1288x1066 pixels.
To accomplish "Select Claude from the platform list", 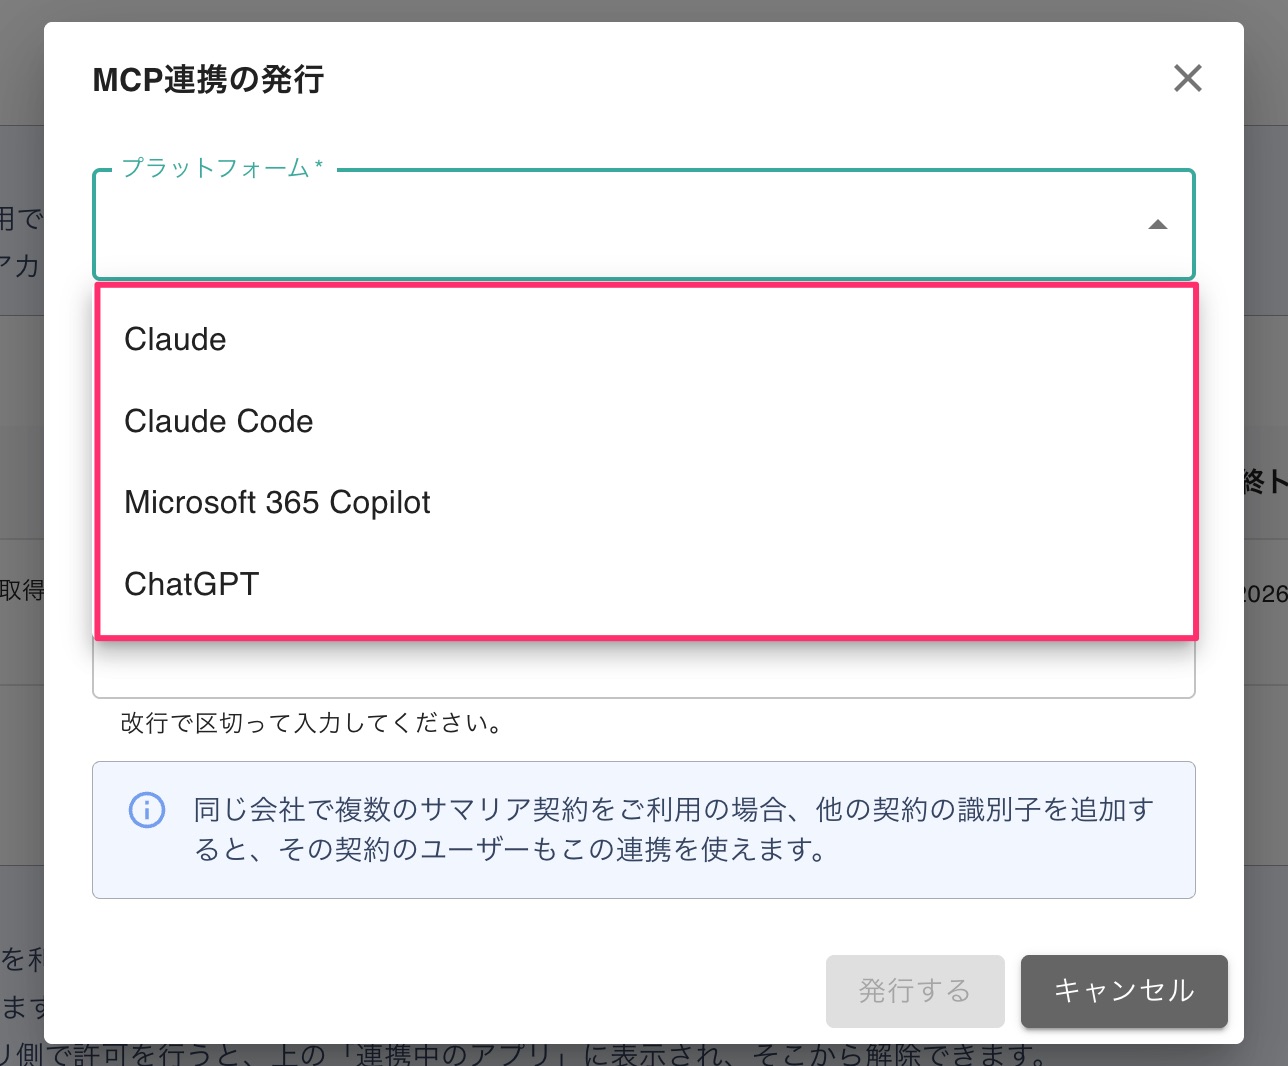I will point(645,340).
